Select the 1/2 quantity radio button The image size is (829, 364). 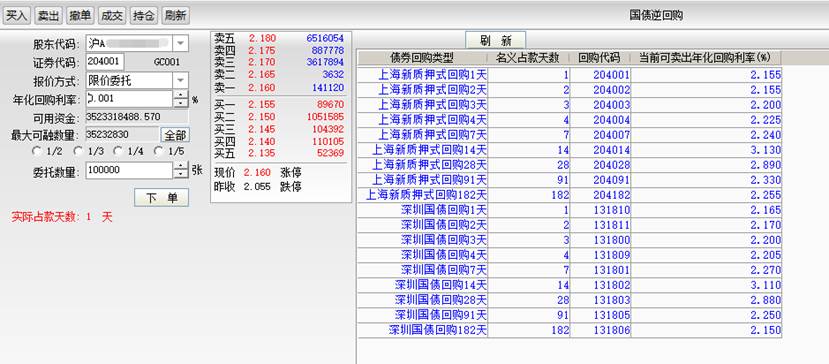(36, 151)
